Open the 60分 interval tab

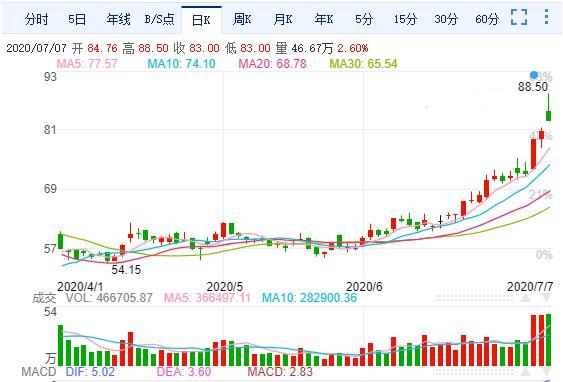tap(487, 19)
